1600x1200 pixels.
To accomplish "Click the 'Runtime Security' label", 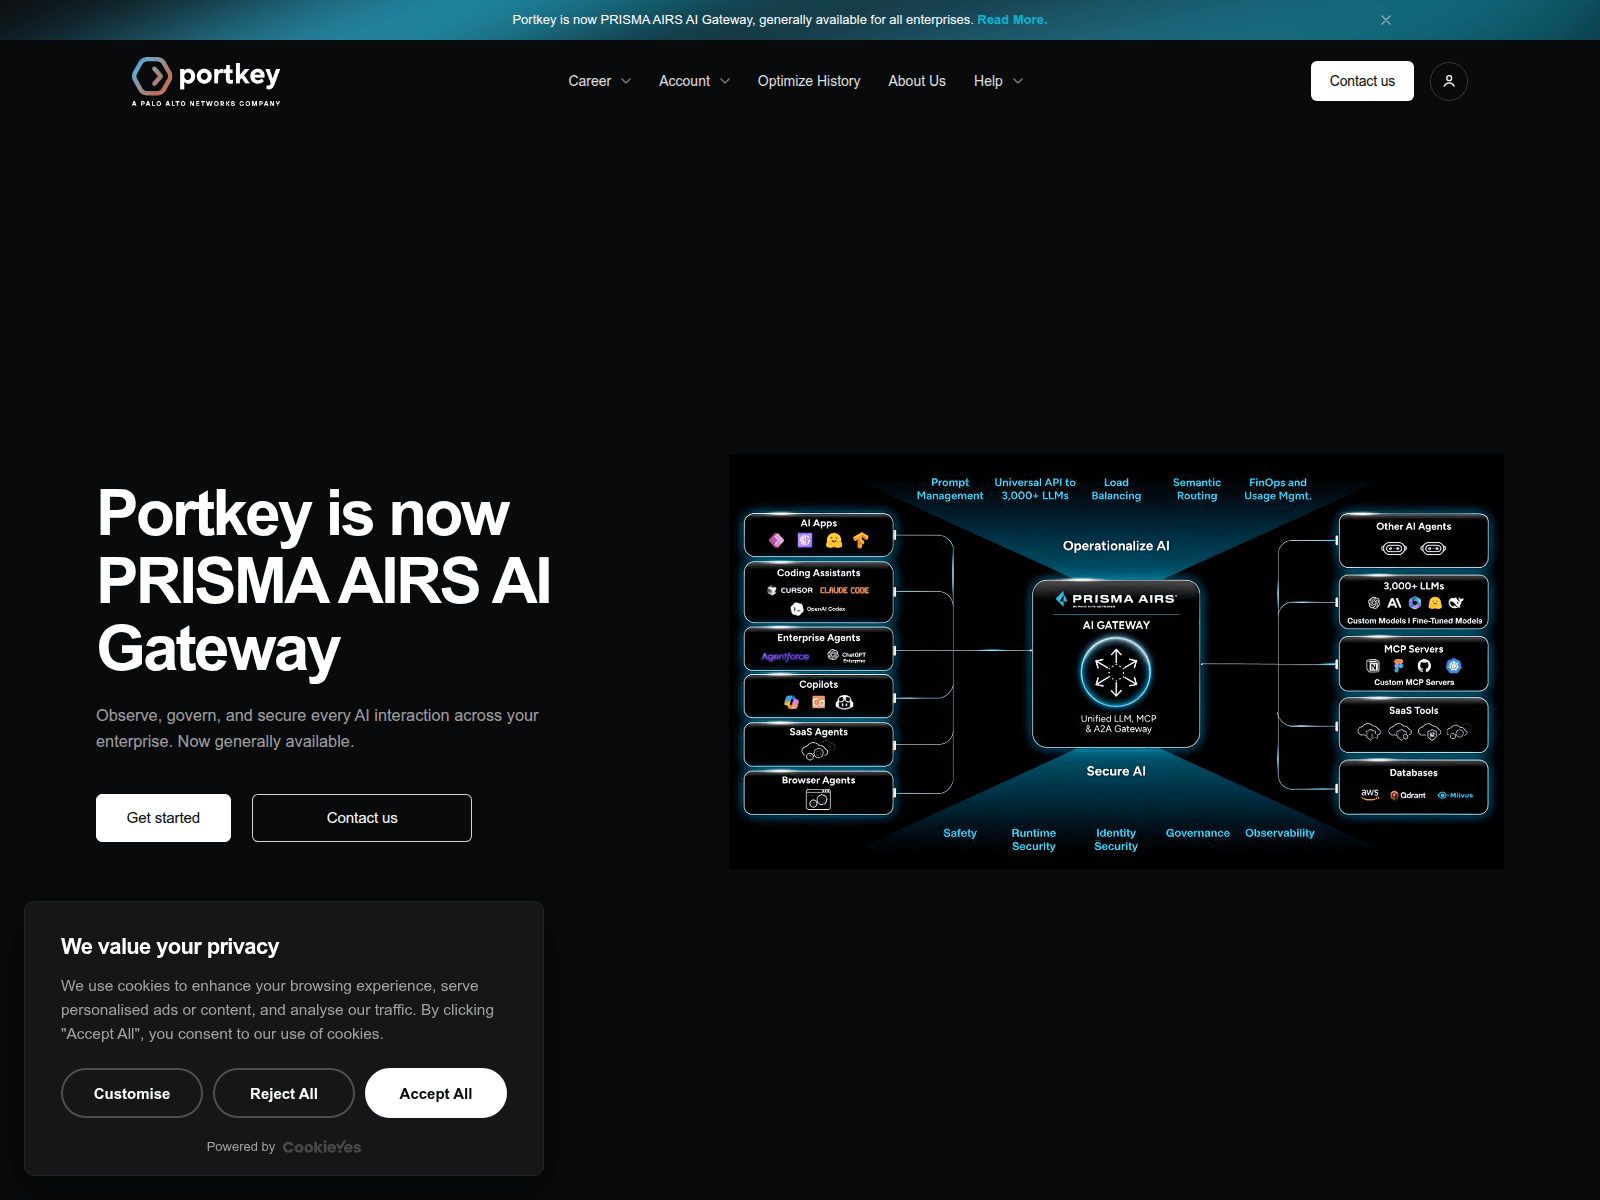I will click(x=1033, y=839).
